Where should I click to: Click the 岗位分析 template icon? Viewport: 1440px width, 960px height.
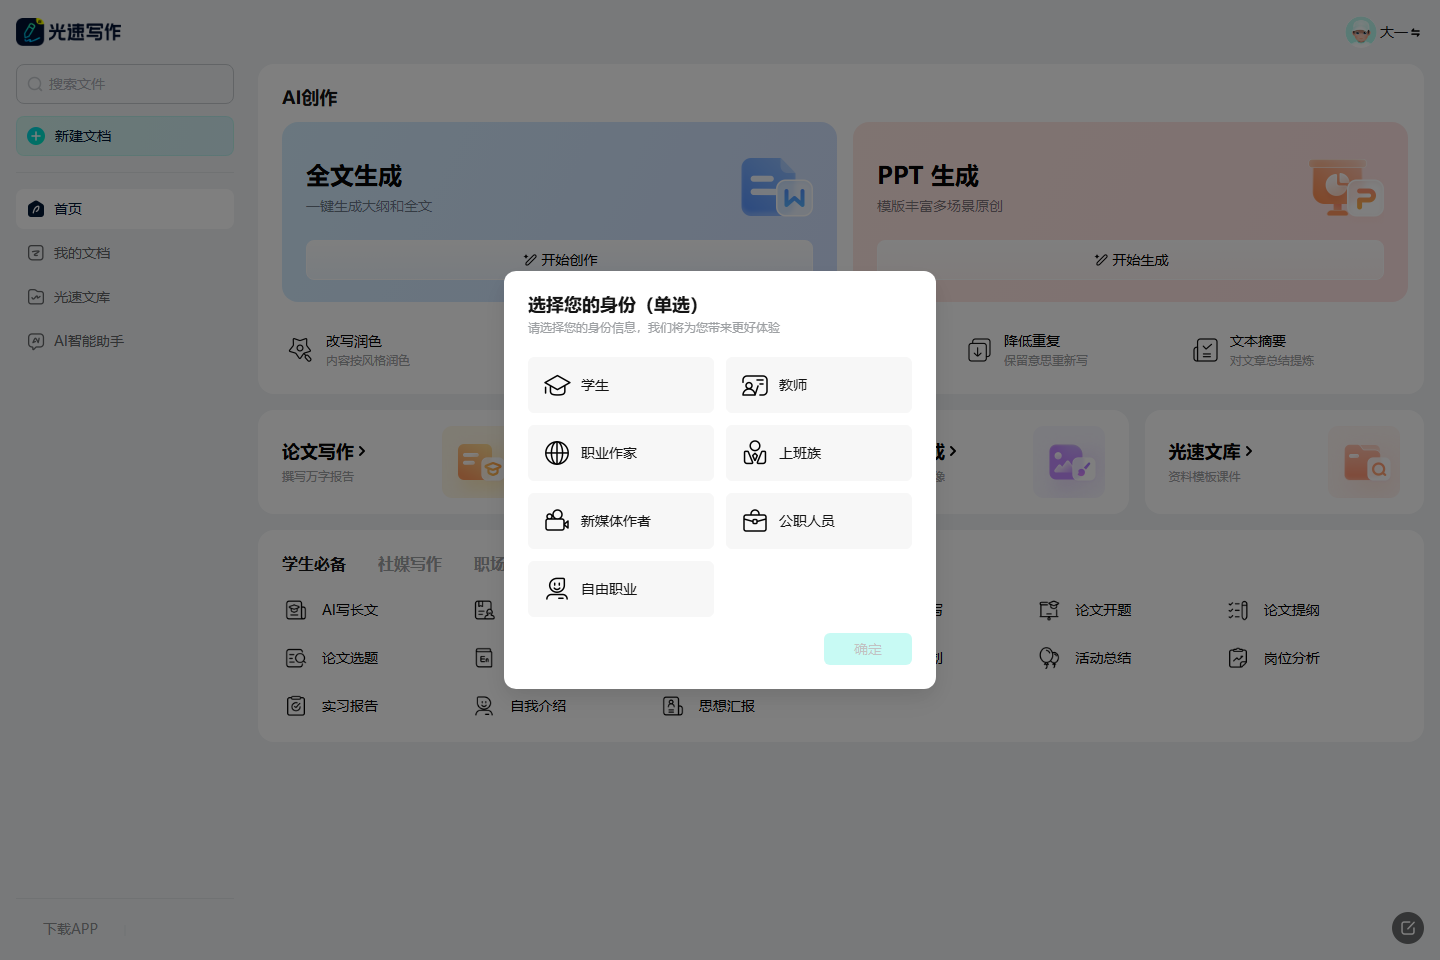click(x=1238, y=658)
